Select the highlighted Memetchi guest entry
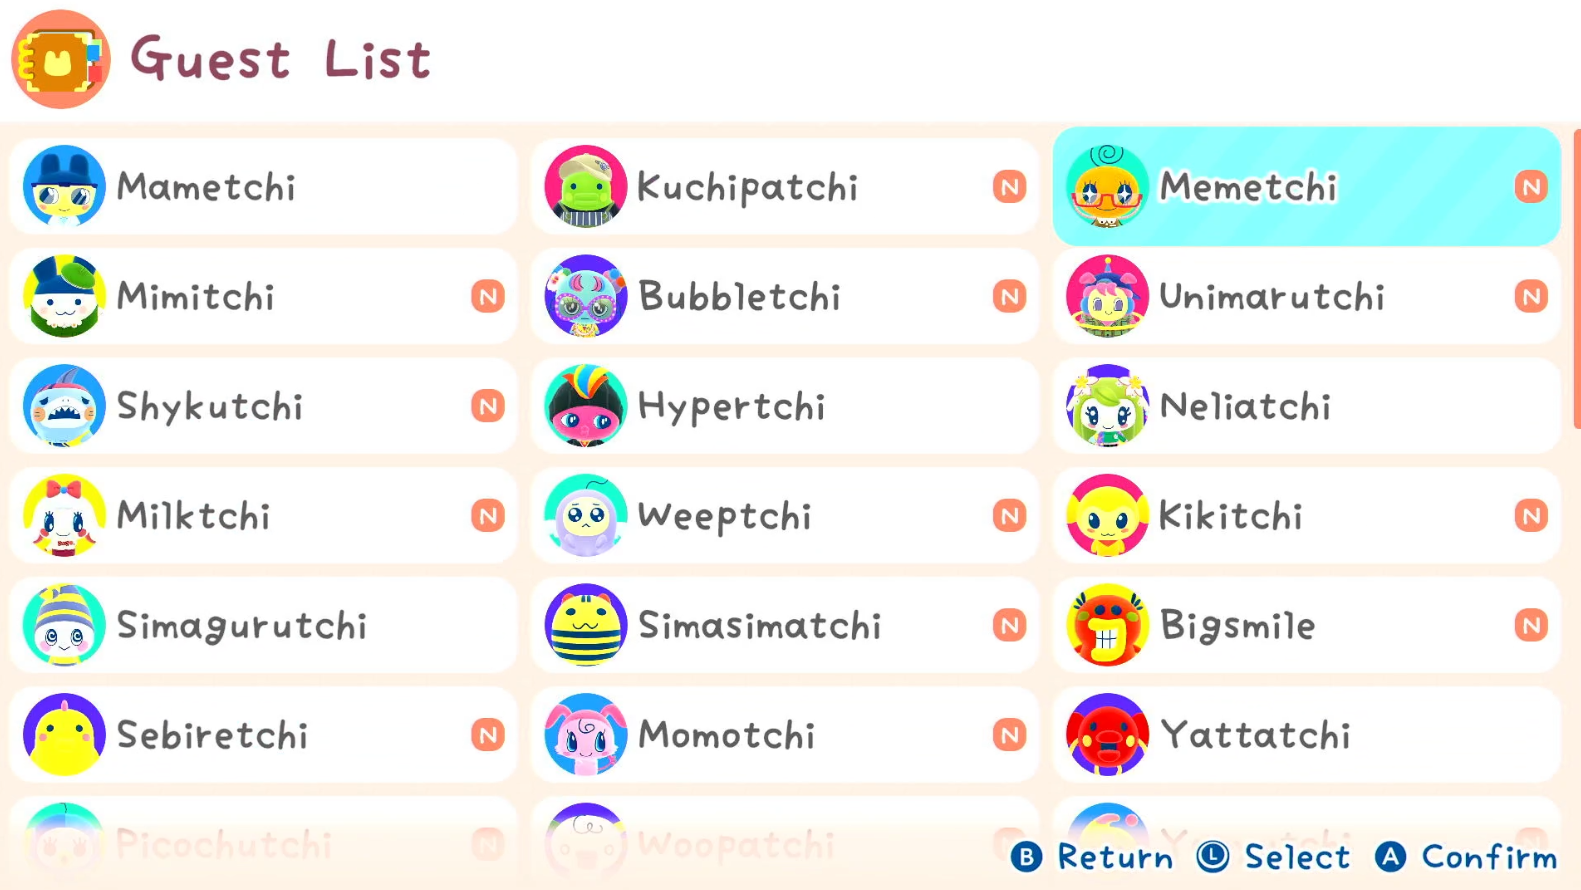The width and height of the screenshot is (1581, 890). point(1306,187)
